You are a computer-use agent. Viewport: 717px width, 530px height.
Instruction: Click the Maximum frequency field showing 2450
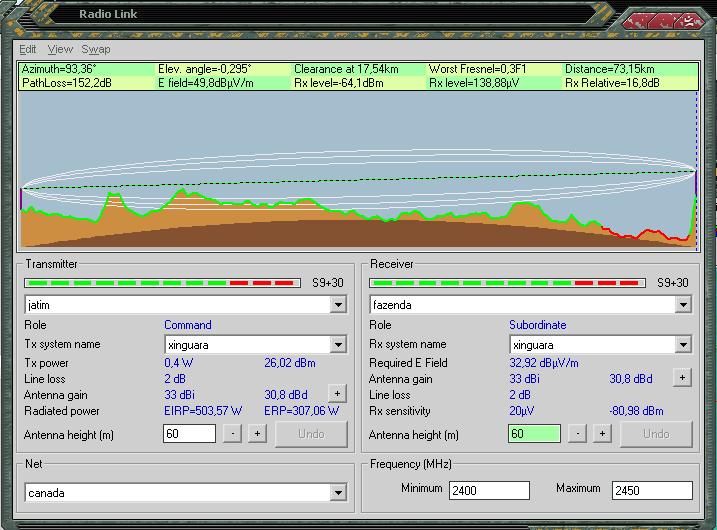651,490
